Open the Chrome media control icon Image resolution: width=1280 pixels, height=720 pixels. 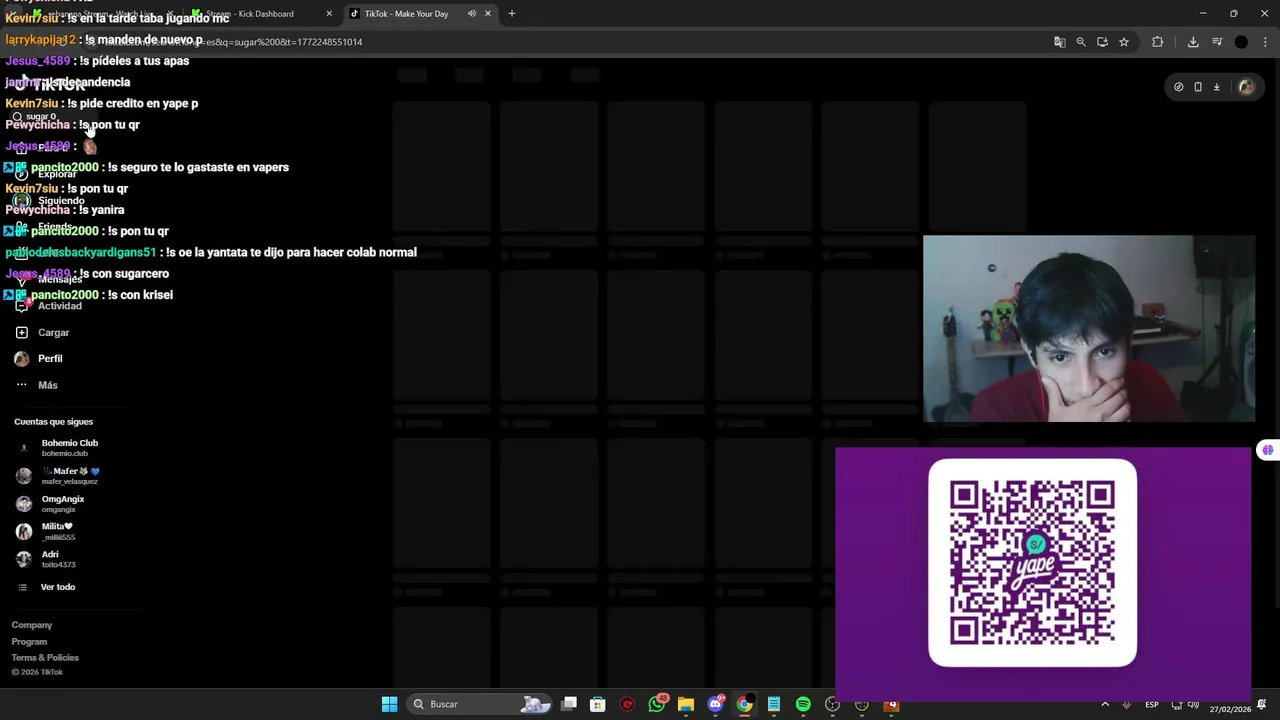(1217, 42)
